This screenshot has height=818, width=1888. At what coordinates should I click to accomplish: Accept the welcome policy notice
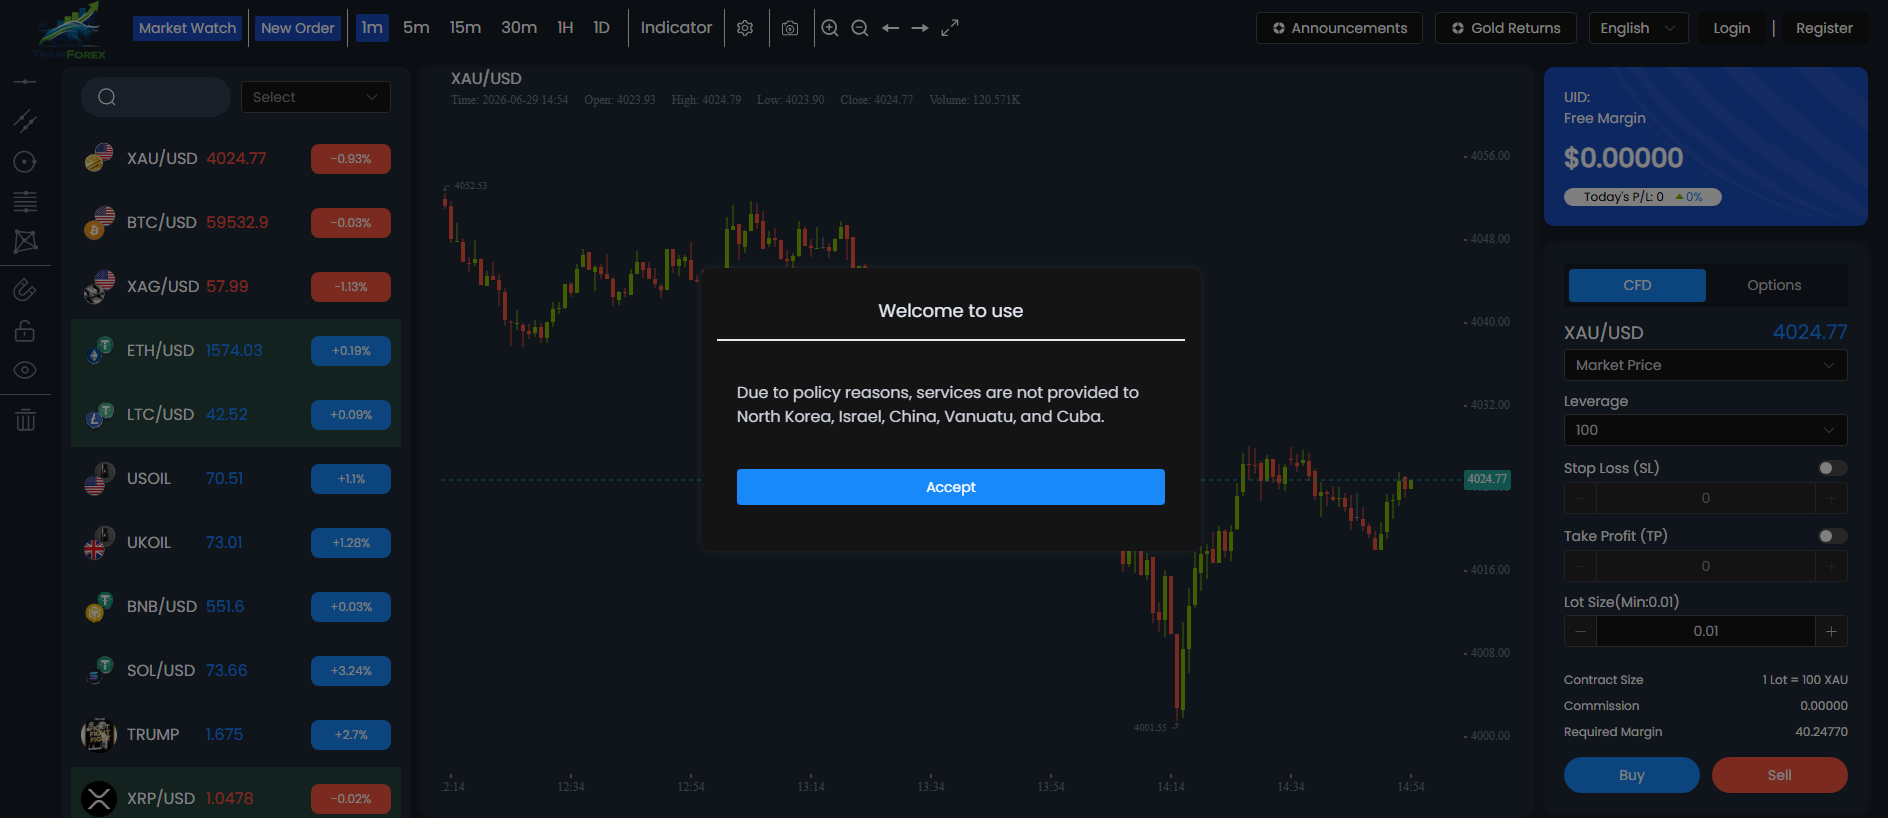tap(950, 487)
